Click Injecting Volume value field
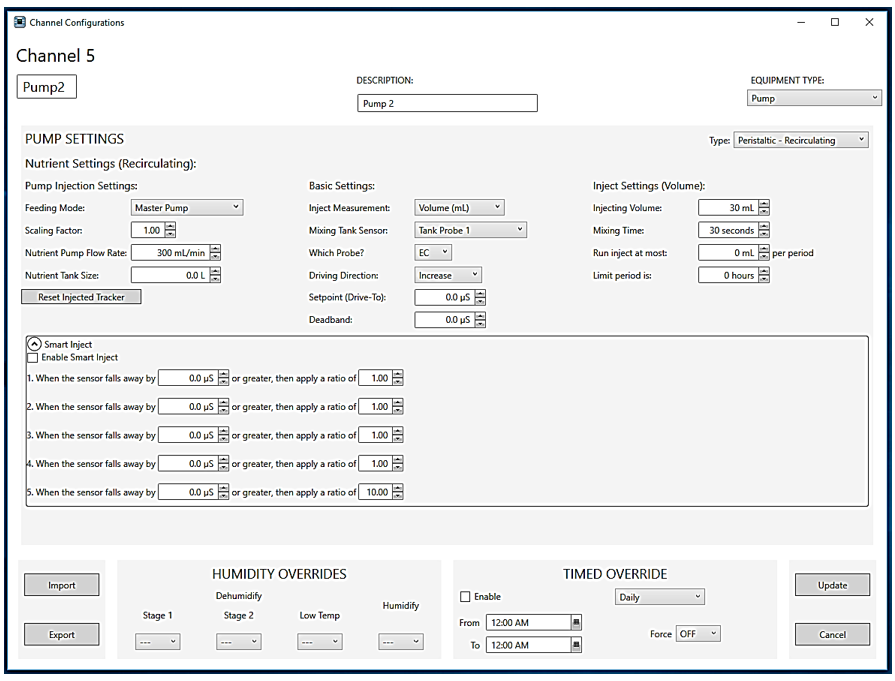This screenshot has width=895, height=681. [x=729, y=208]
